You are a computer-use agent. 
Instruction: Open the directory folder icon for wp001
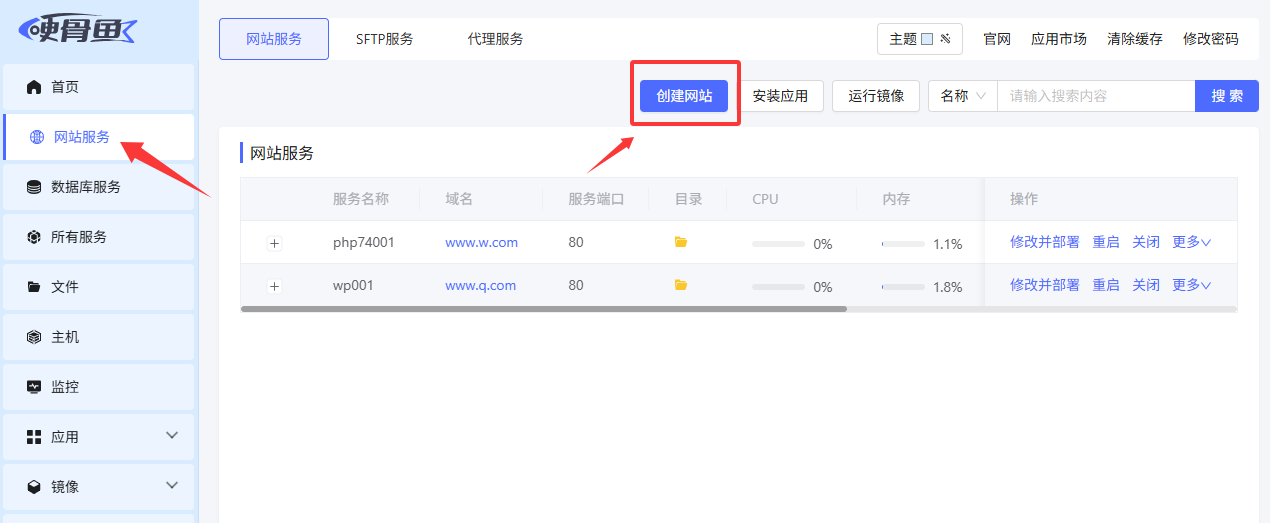click(681, 285)
